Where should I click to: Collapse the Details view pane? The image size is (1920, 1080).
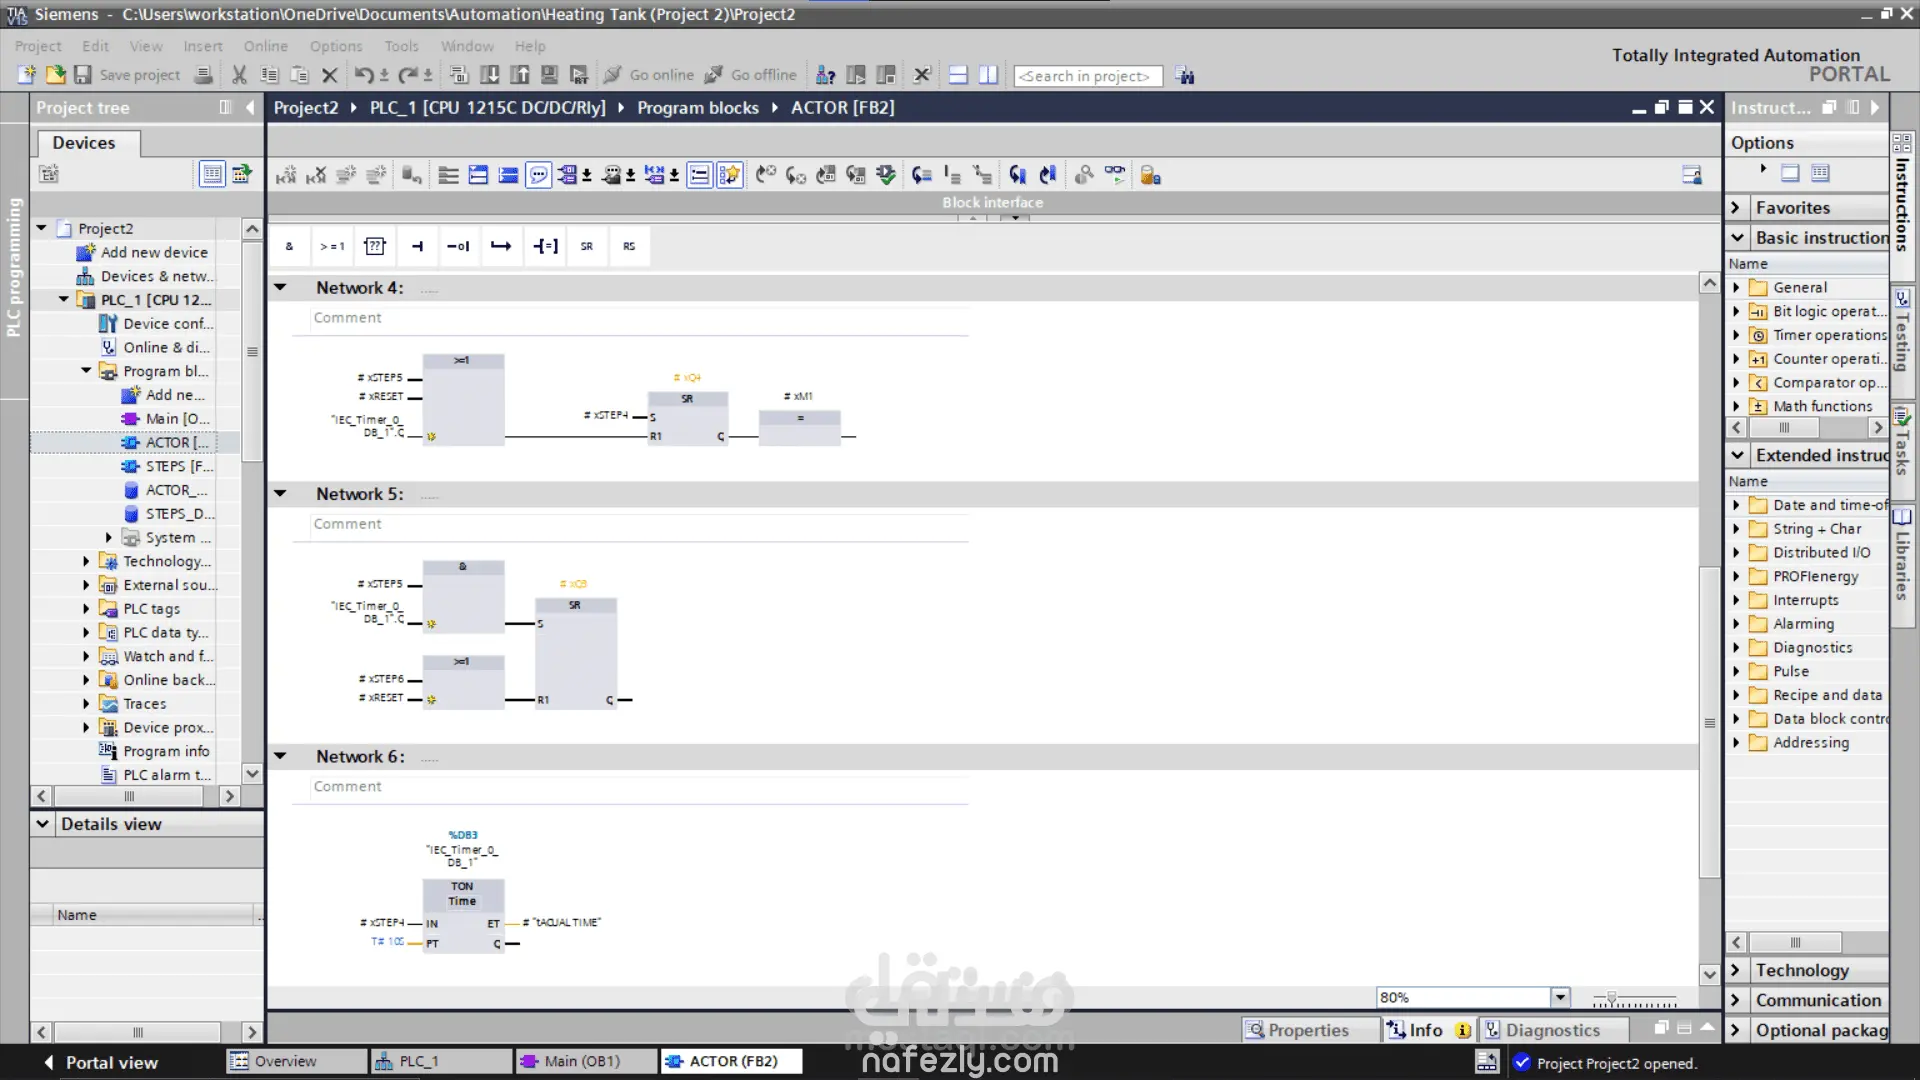click(42, 823)
